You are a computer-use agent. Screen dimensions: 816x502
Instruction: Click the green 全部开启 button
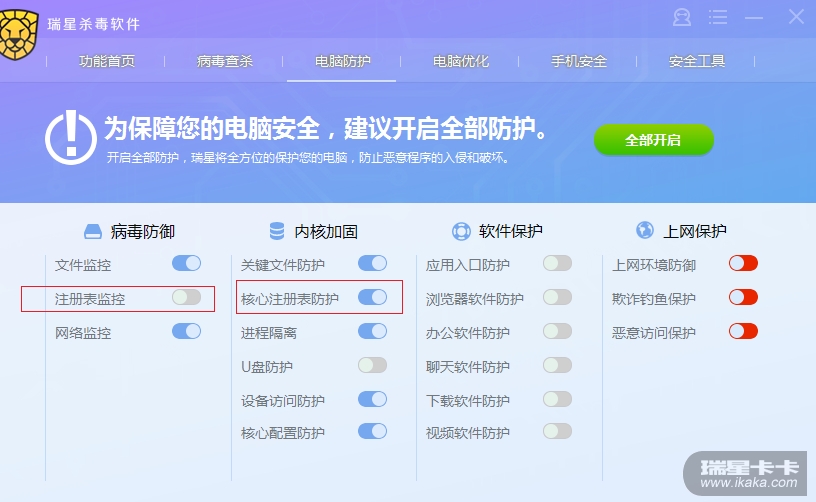pos(654,139)
